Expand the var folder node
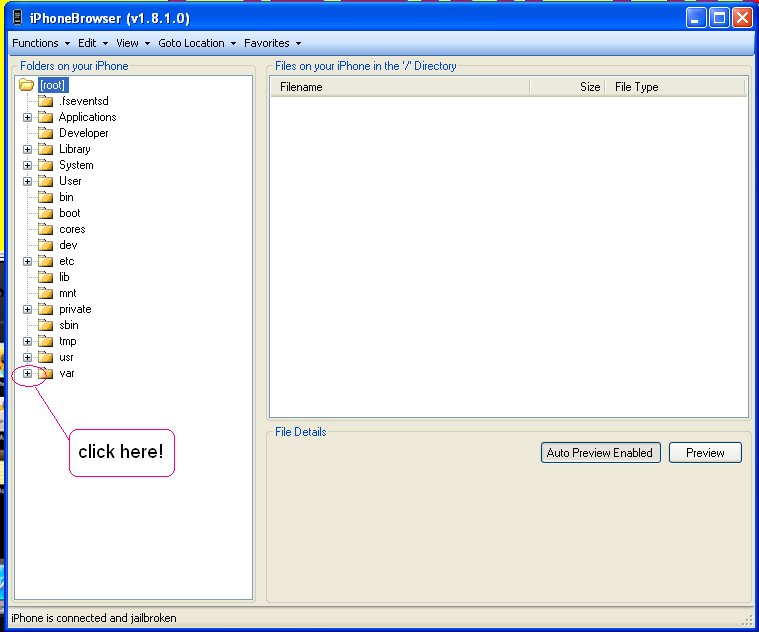 point(28,373)
